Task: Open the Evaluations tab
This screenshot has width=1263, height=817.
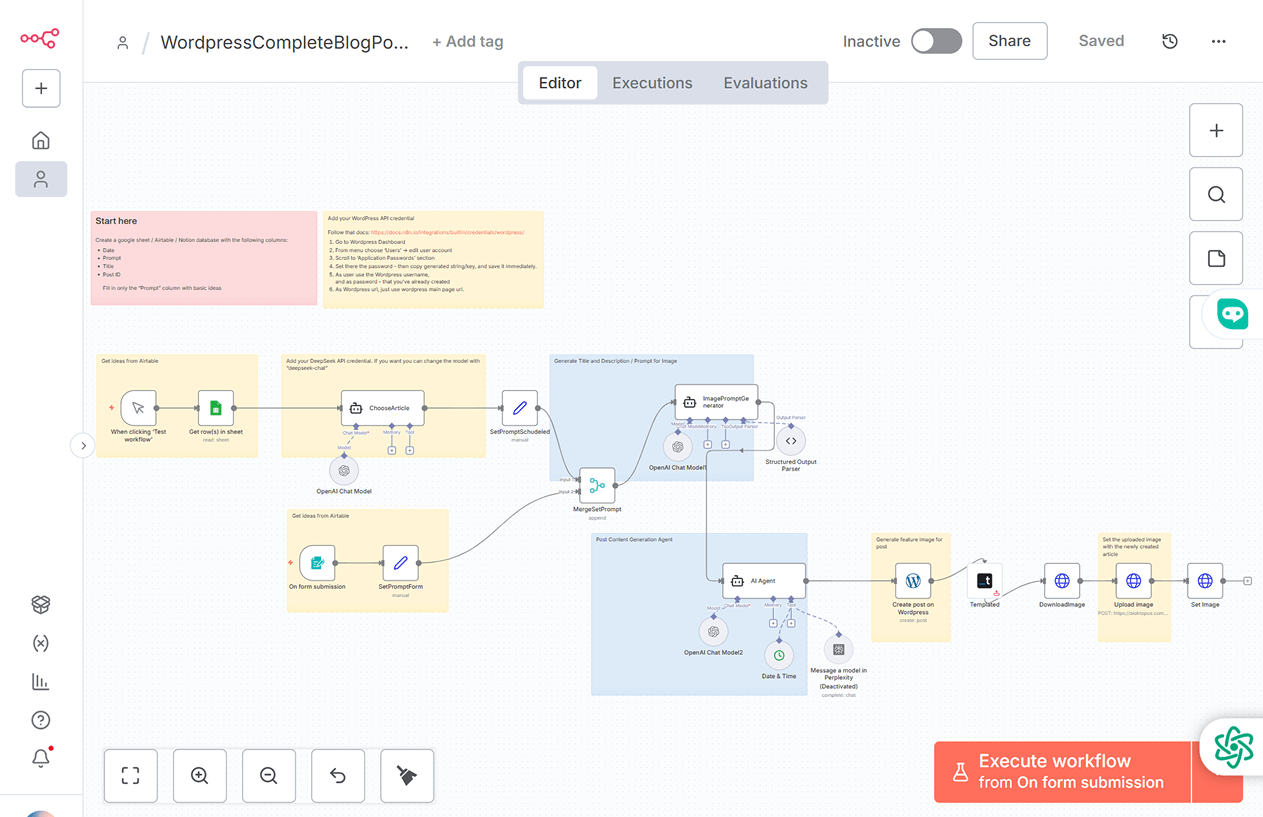Action: 766,83
